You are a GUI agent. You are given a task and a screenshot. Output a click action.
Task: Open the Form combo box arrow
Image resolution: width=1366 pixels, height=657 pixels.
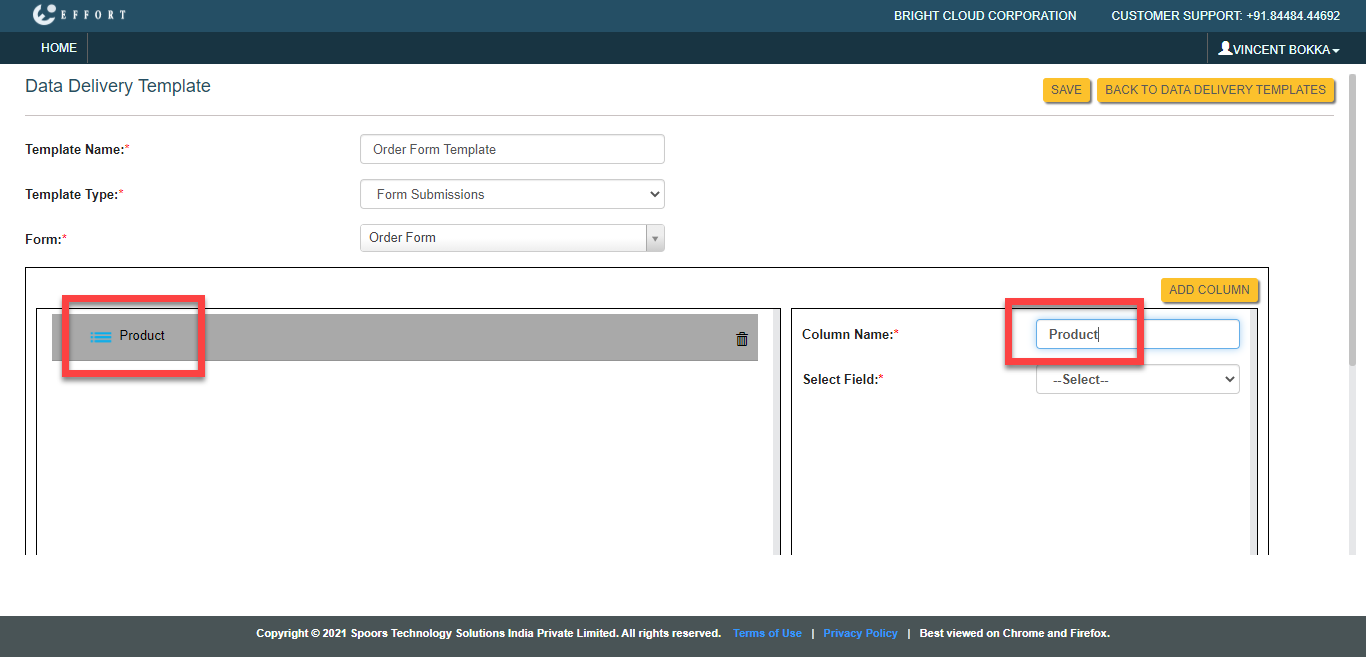point(655,238)
